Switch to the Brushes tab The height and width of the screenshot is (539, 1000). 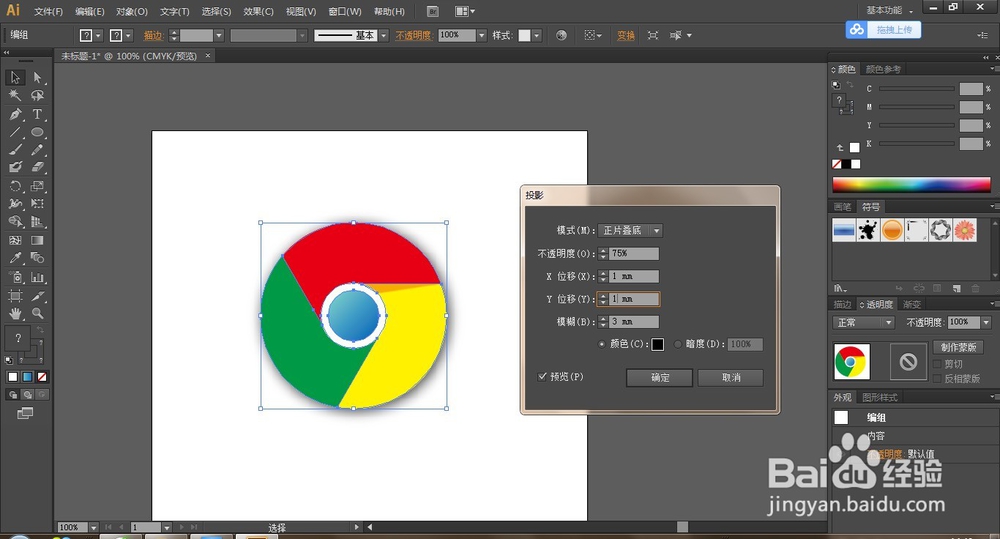click(x=842, y=207)
